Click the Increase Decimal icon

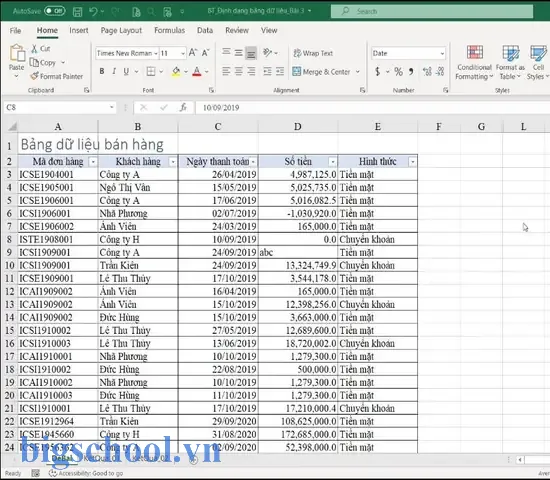(427, 72)
